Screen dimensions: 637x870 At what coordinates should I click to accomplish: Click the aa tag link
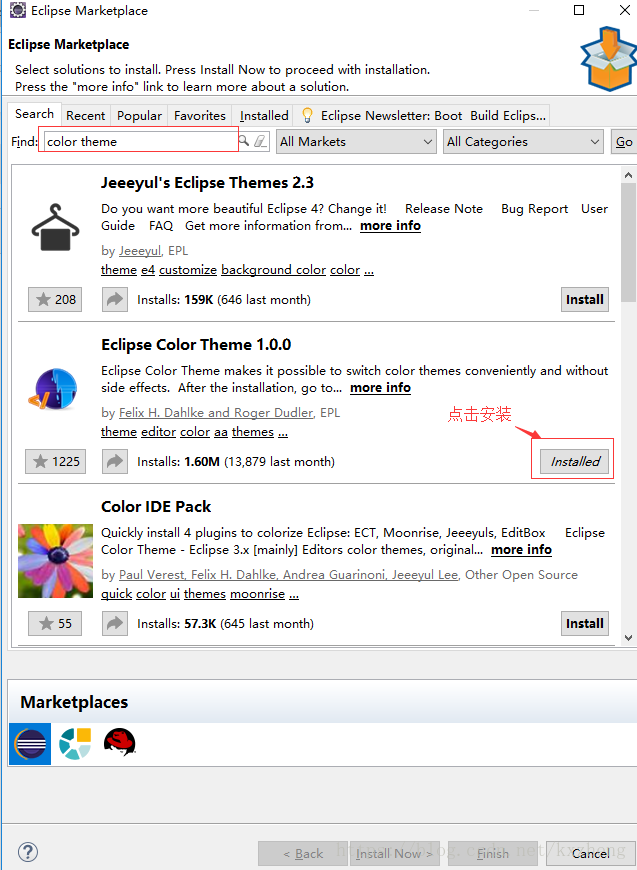click(221, 432)
